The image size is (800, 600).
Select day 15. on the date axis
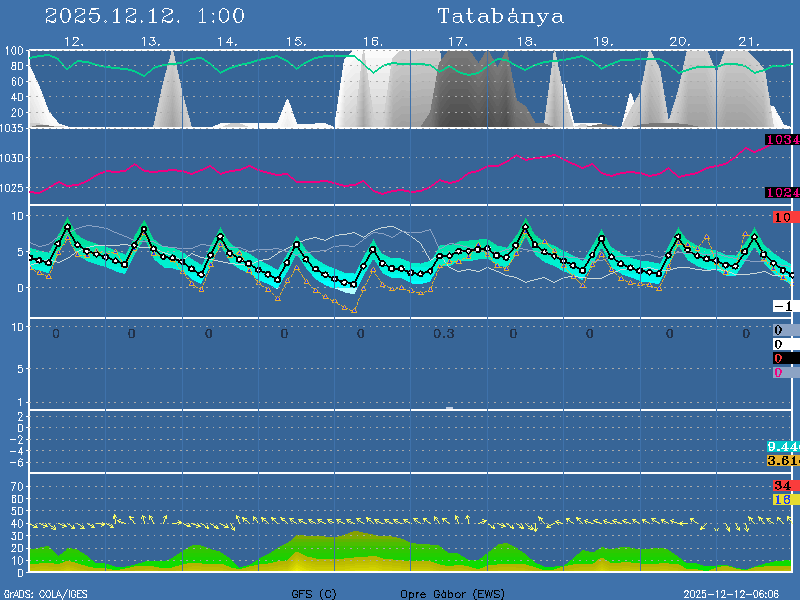pyautogui.click(x=296, y=42)
